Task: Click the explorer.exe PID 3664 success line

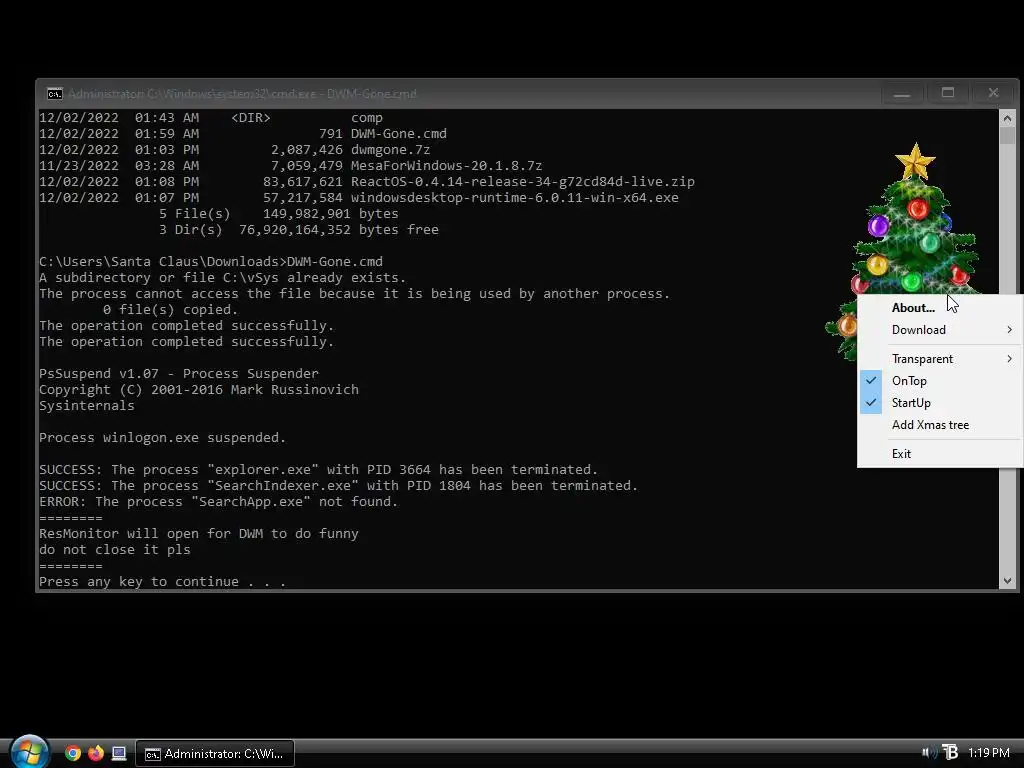Action: [x=318, y=470]
